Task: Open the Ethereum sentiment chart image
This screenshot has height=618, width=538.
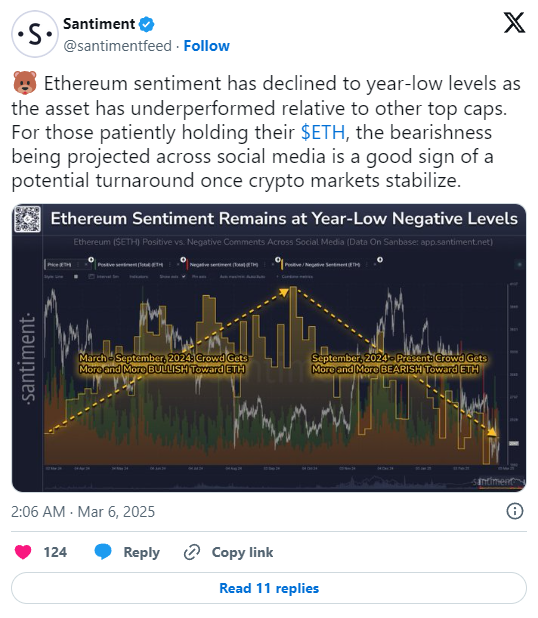Action: coord(269,348)
